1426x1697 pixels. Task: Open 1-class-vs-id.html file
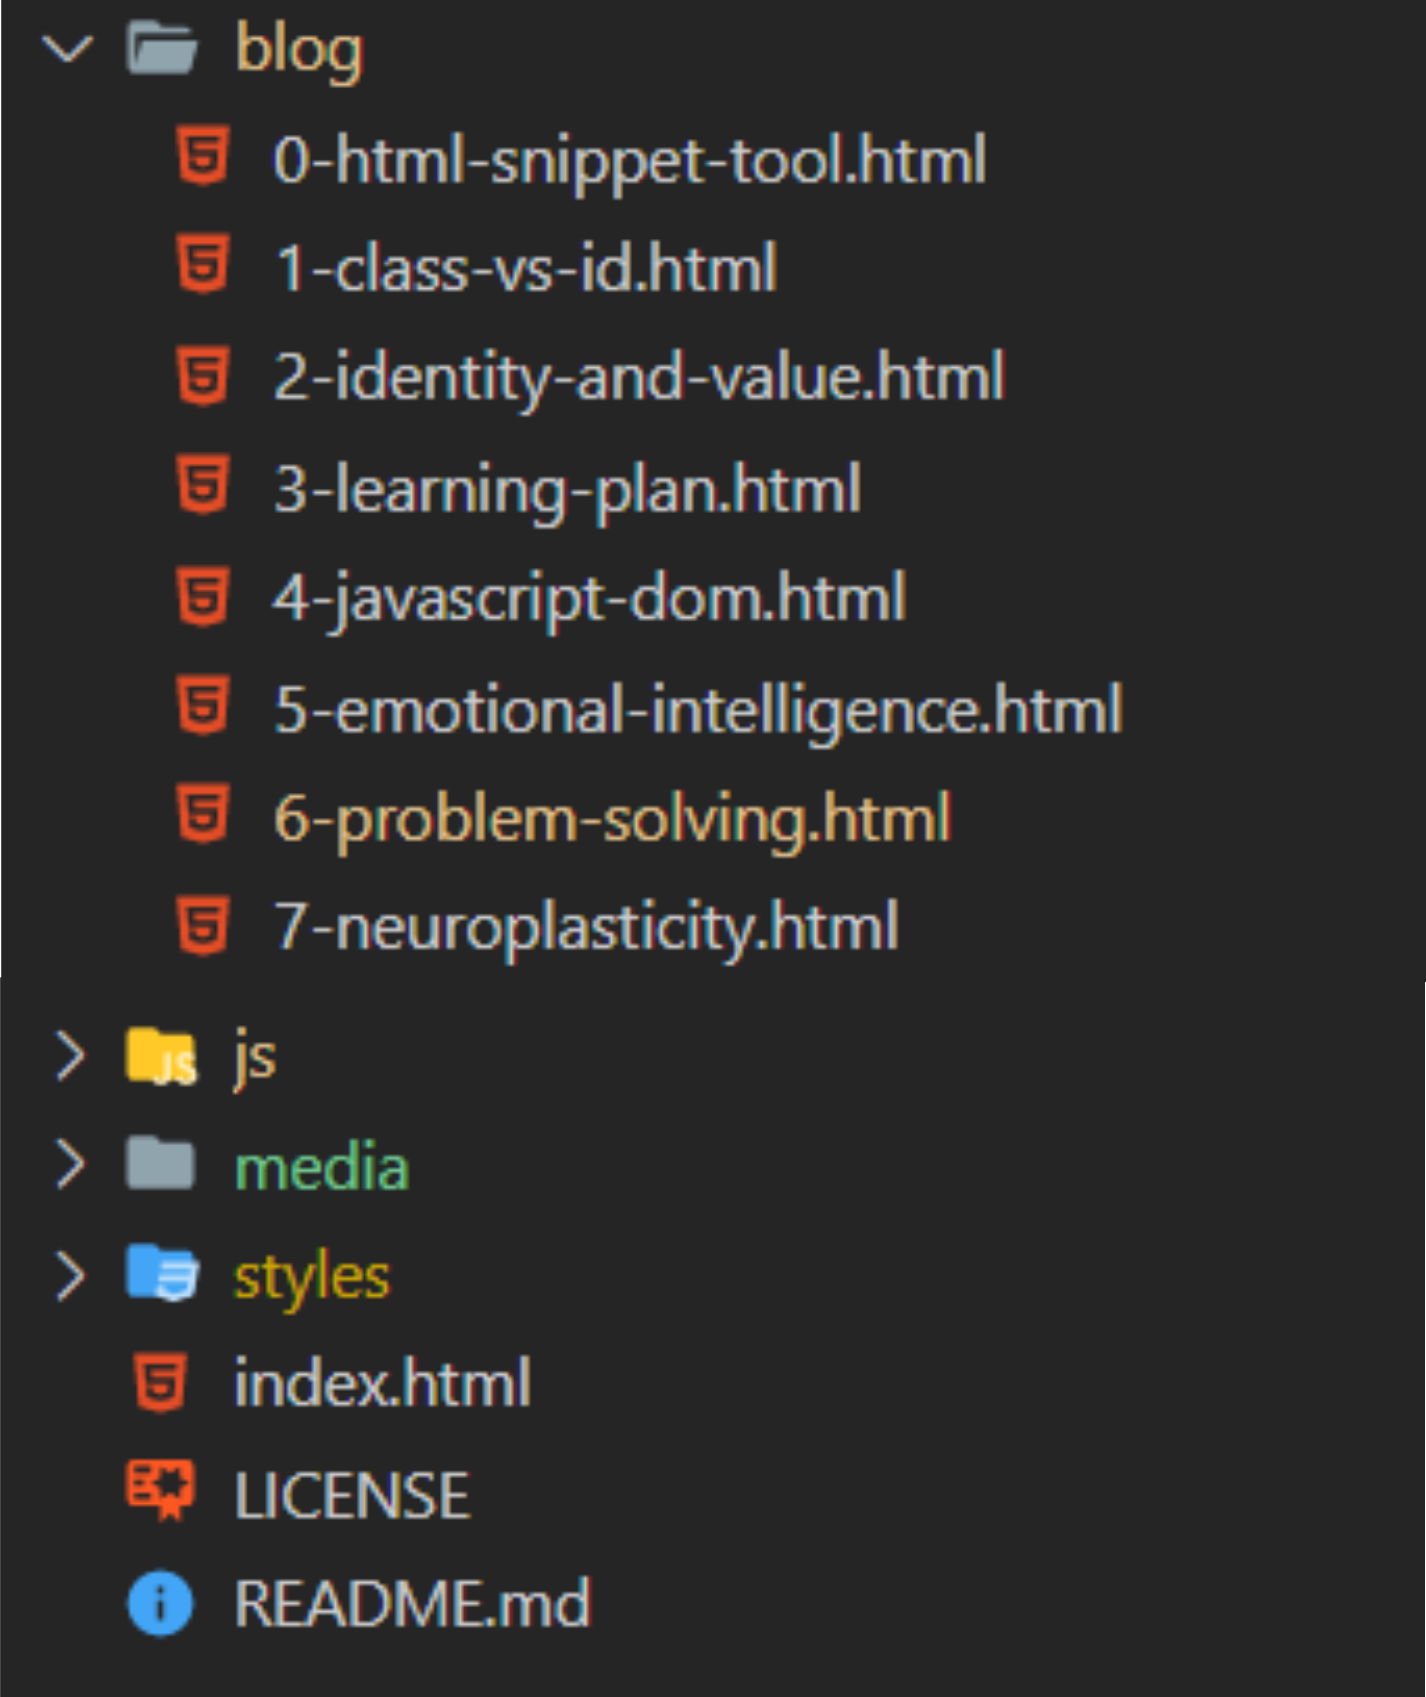point(526,268)
